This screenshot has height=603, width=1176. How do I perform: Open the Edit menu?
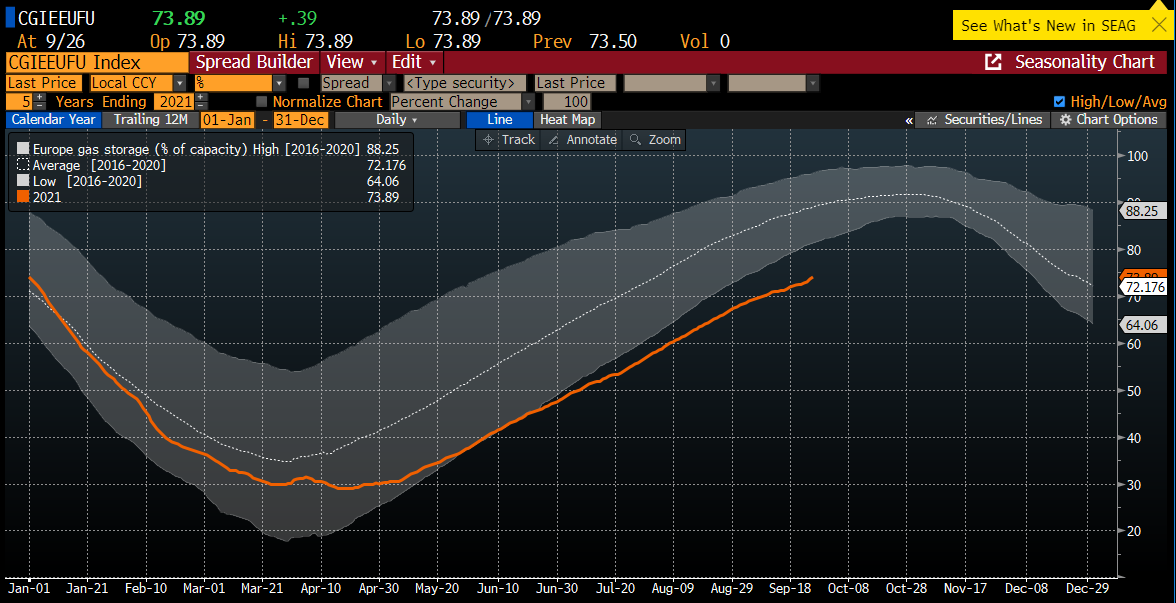pyautogui.click(x=413, y=62)
